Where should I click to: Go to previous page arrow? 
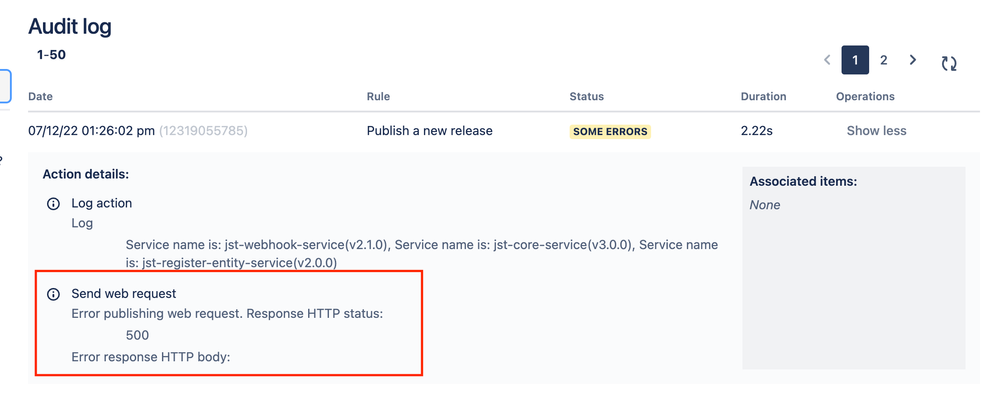(x=827, y=60)
